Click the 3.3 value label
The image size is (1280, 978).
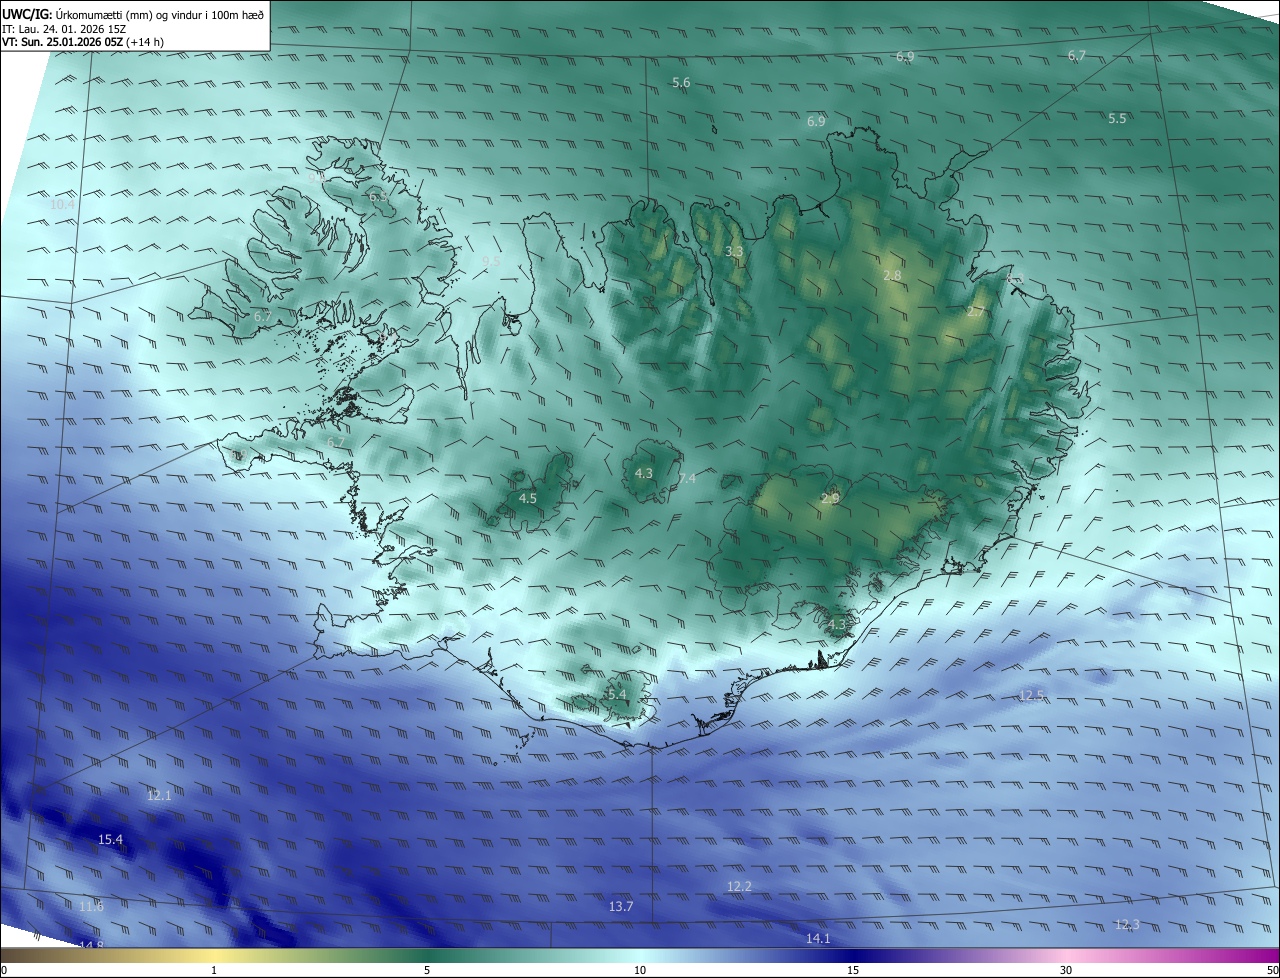coord(734,252)
